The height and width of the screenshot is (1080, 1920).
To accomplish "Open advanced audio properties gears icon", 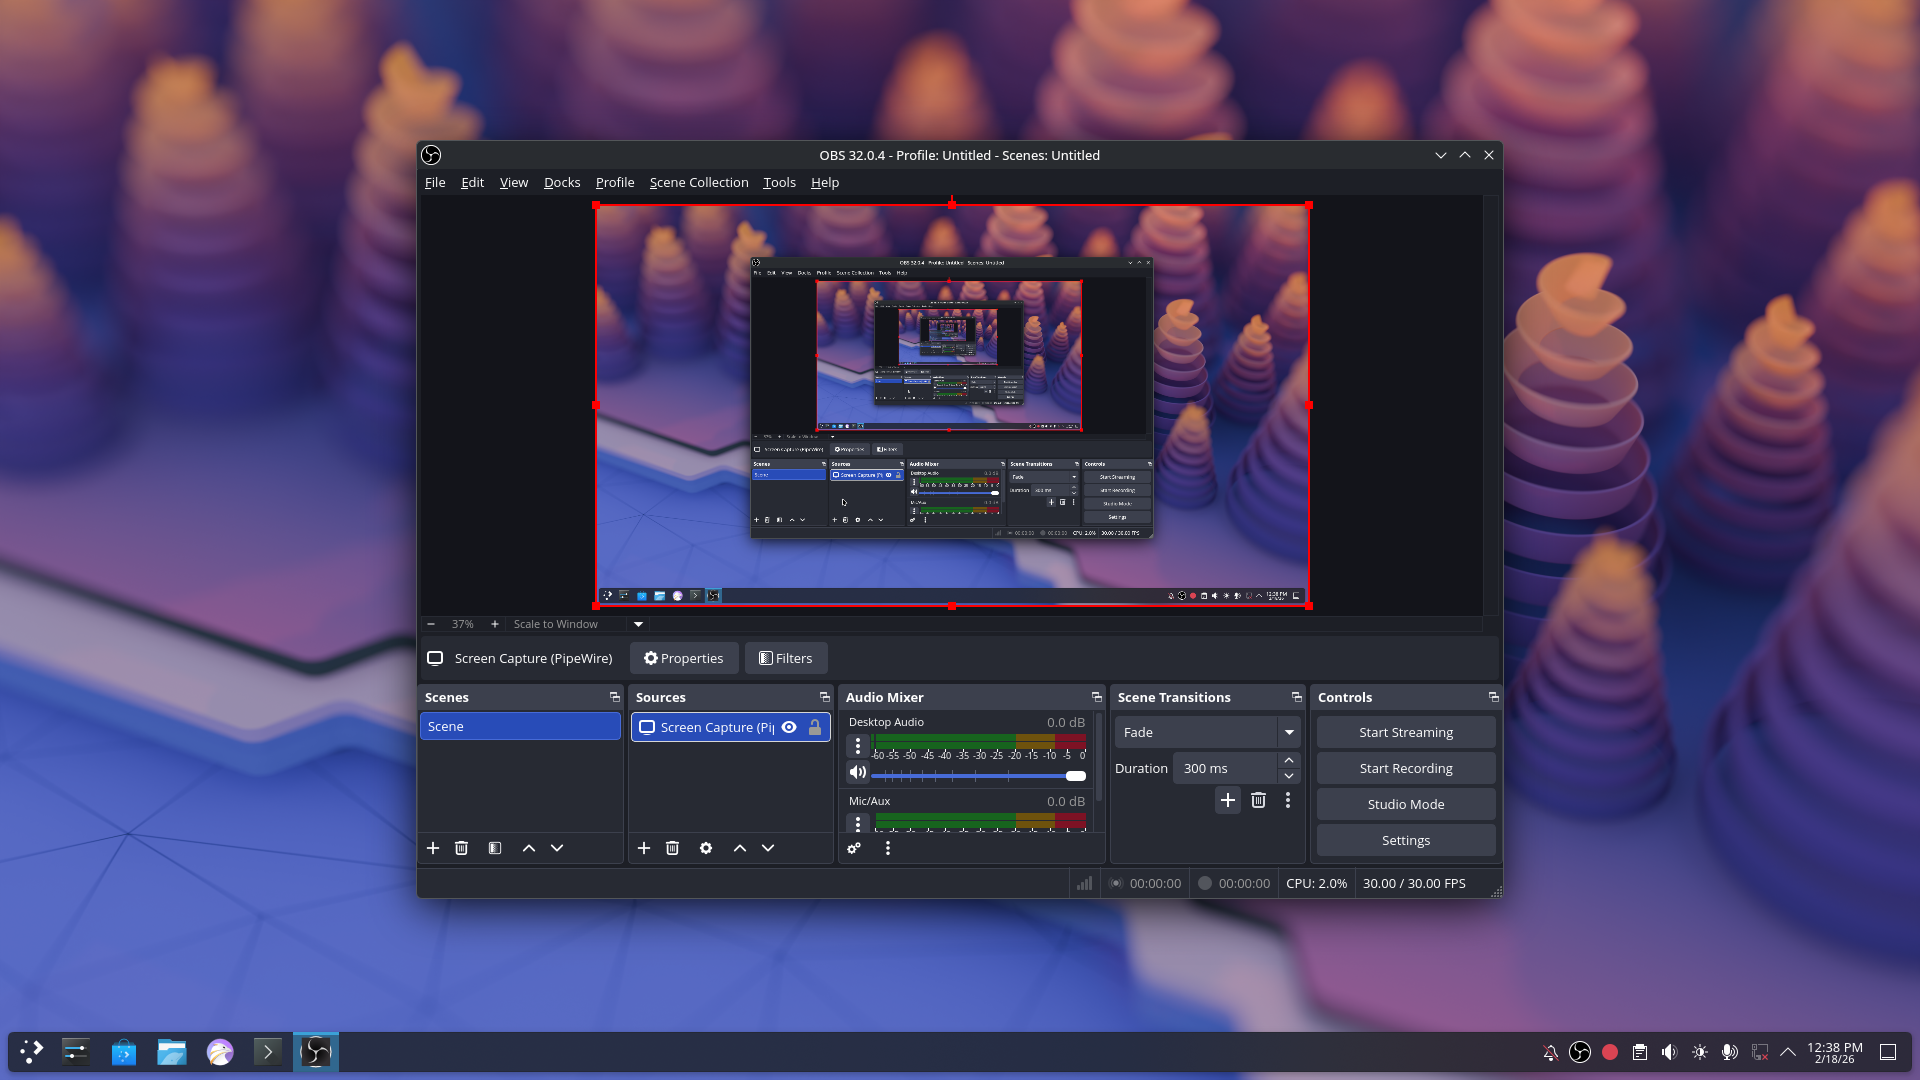I will [854, 848].
